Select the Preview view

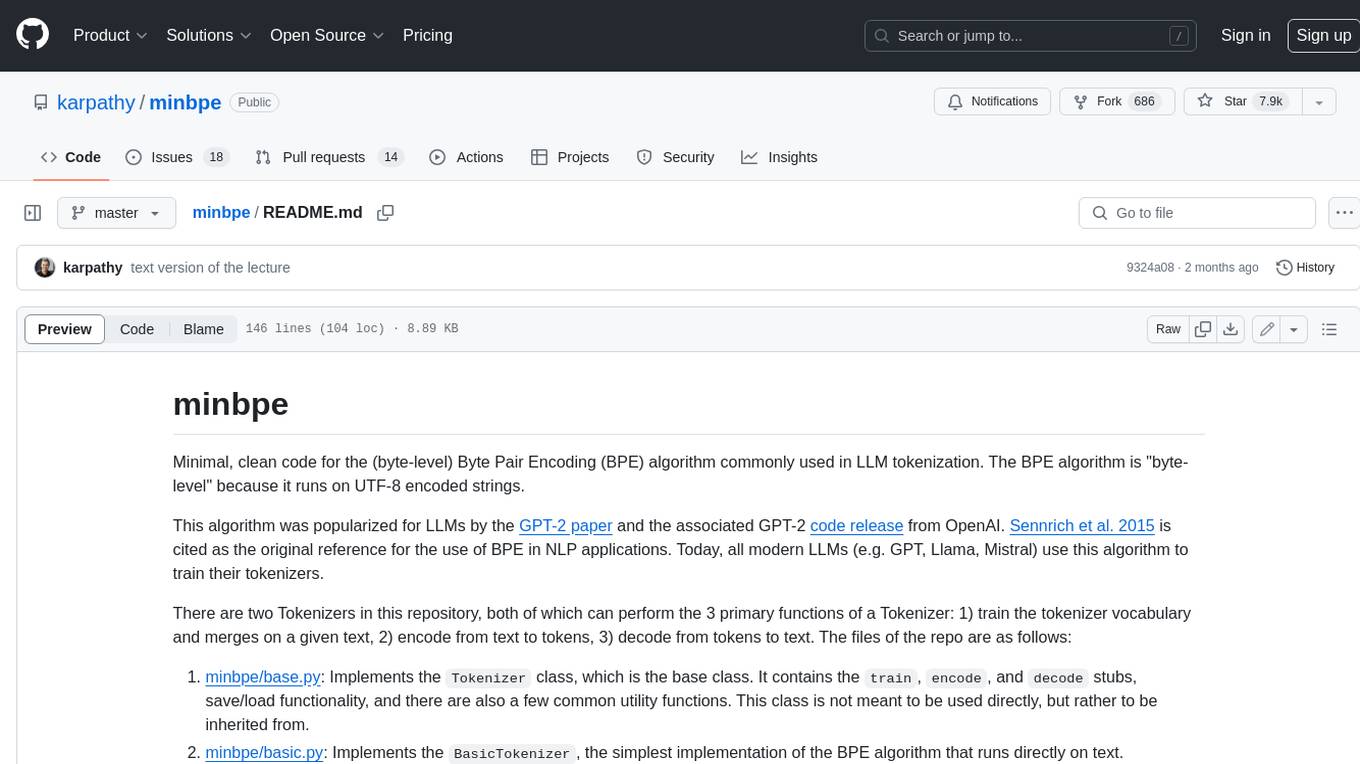(x=65, y=329)
